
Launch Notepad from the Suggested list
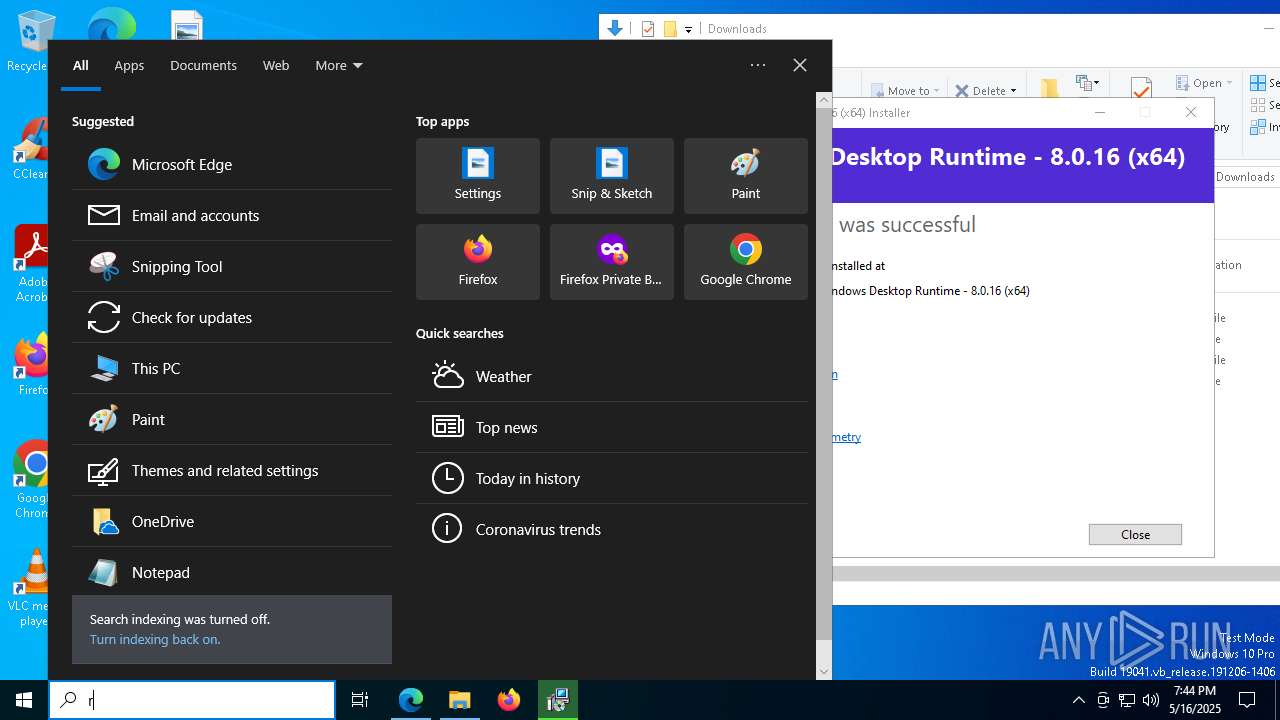[232, 572]
